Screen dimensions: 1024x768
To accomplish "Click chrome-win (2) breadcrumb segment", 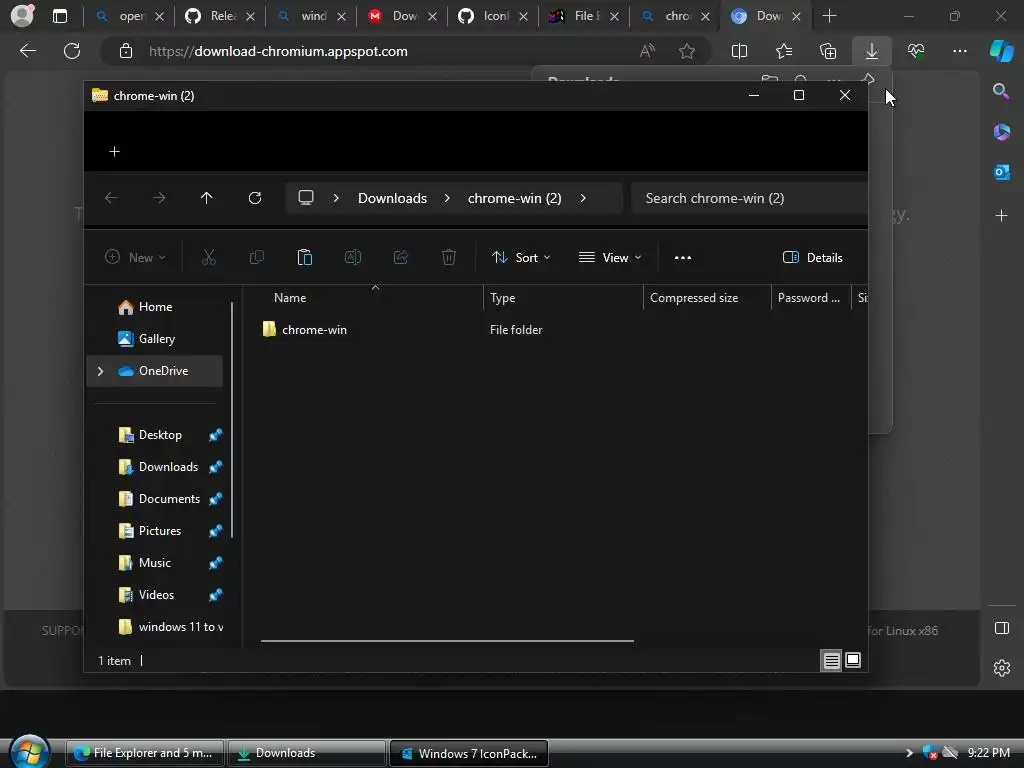I will (515, 198).
